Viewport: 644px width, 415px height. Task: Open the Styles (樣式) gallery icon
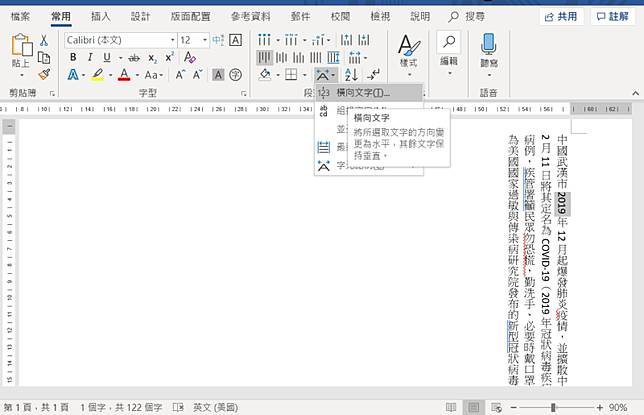point(408,48)
